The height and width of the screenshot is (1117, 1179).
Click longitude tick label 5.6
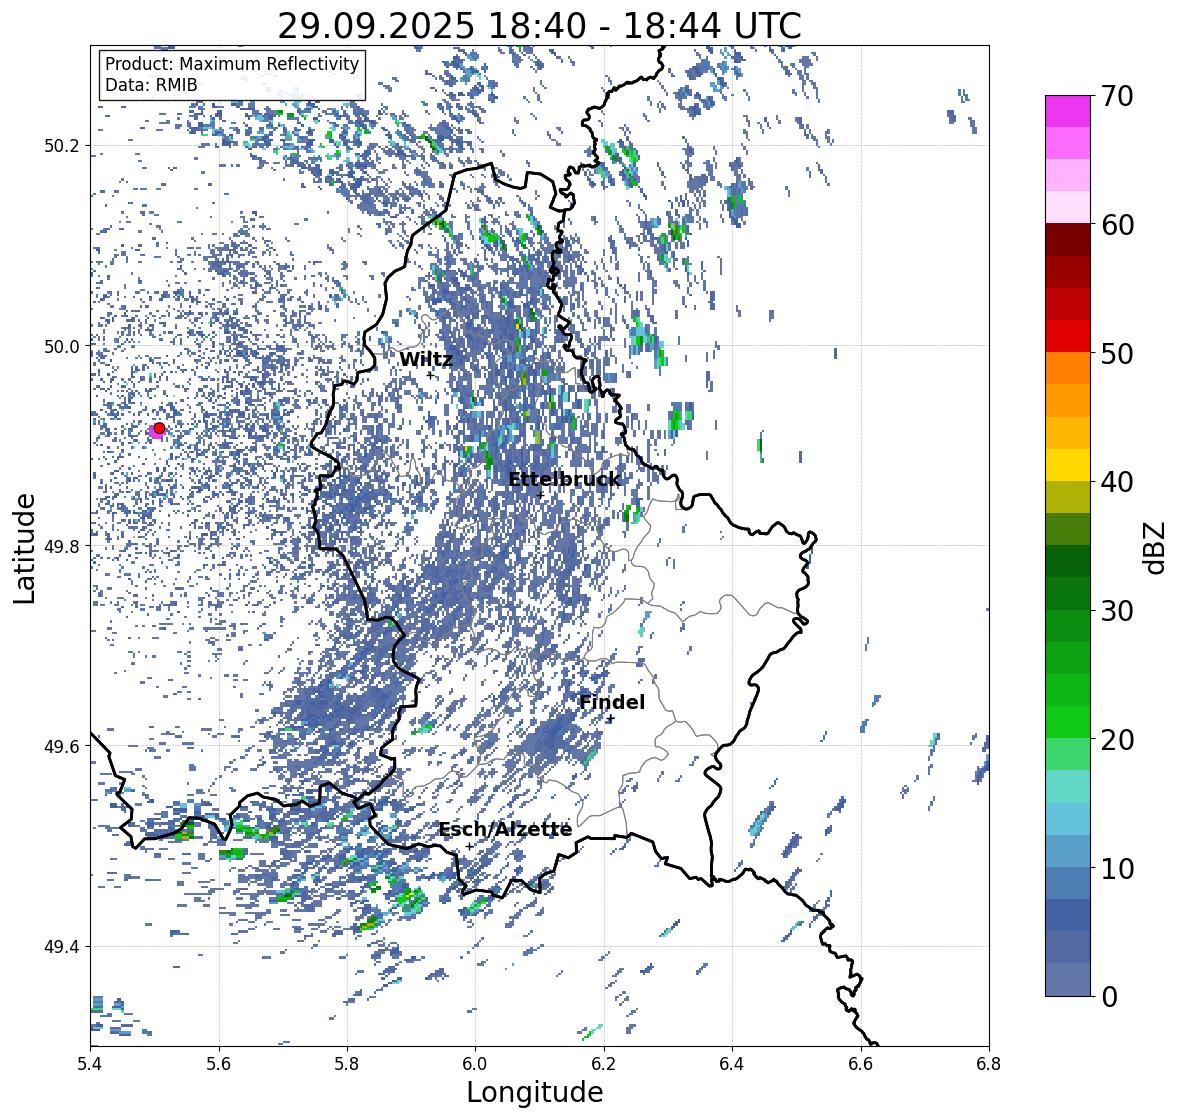219,1063
